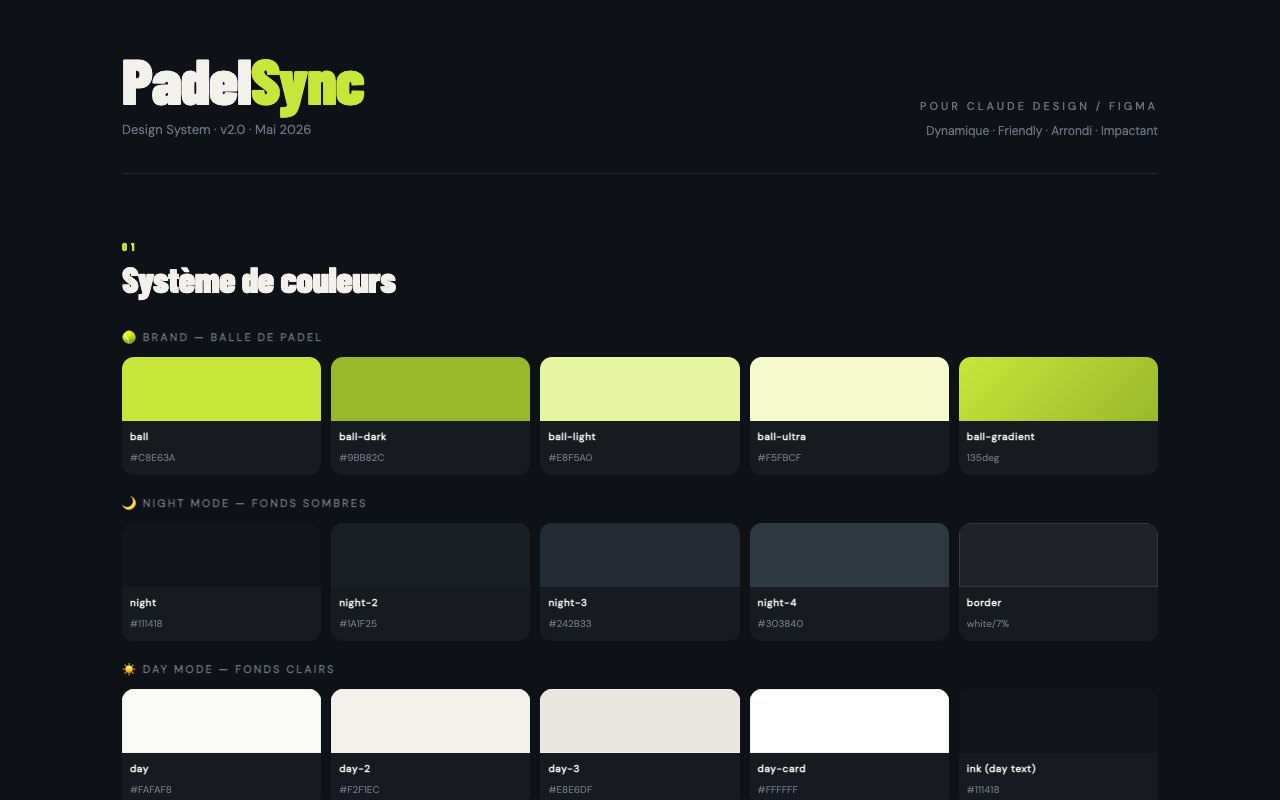Click hex value #F5FBCF
The image size is (1280, 800).
[x=780, y=458]
